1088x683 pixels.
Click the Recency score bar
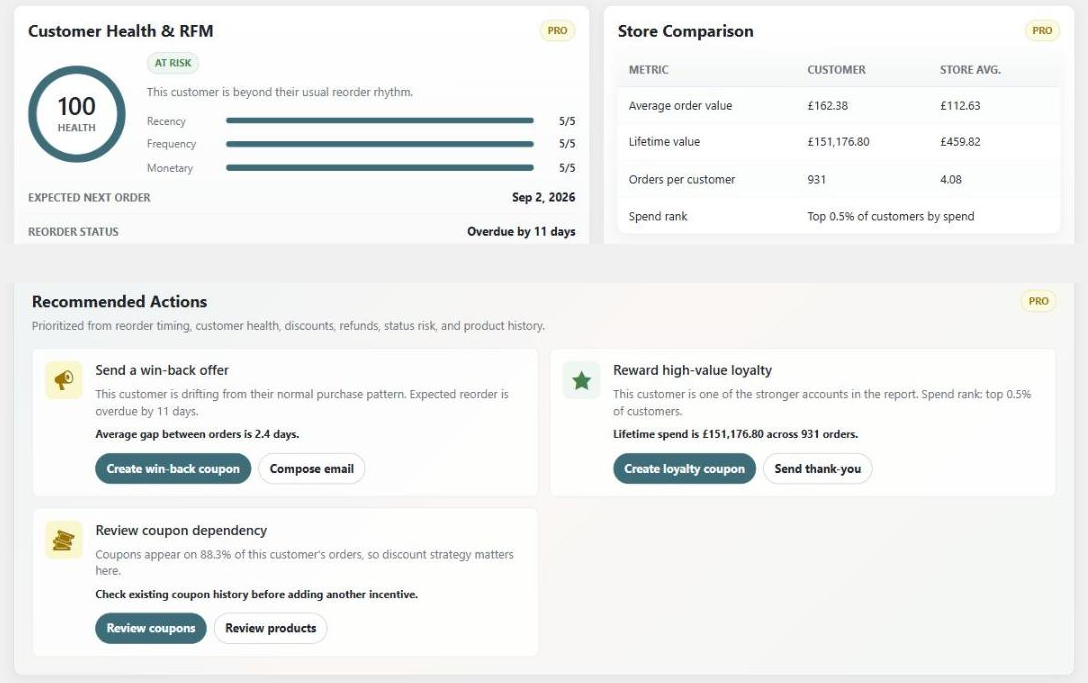click(380, 121)
